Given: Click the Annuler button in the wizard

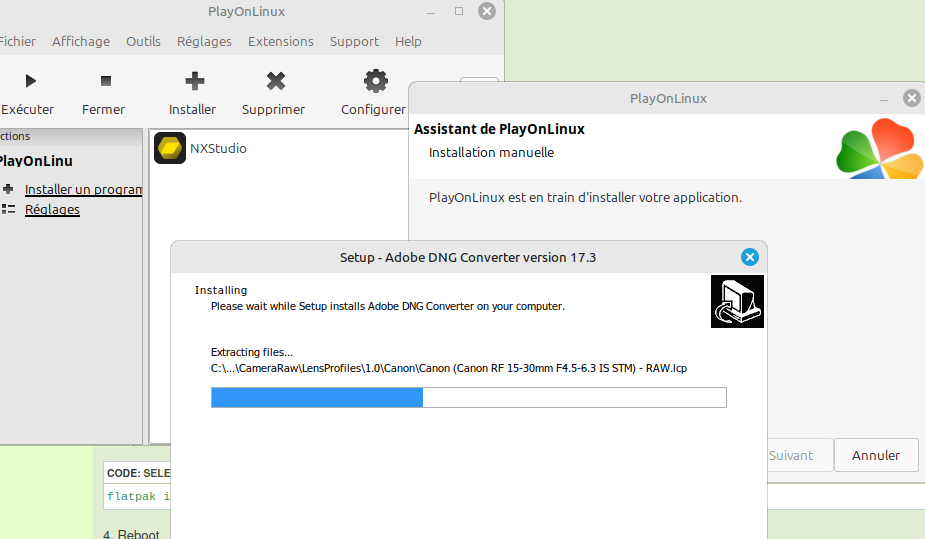Looking at the screenshot, I should (875, 455).
